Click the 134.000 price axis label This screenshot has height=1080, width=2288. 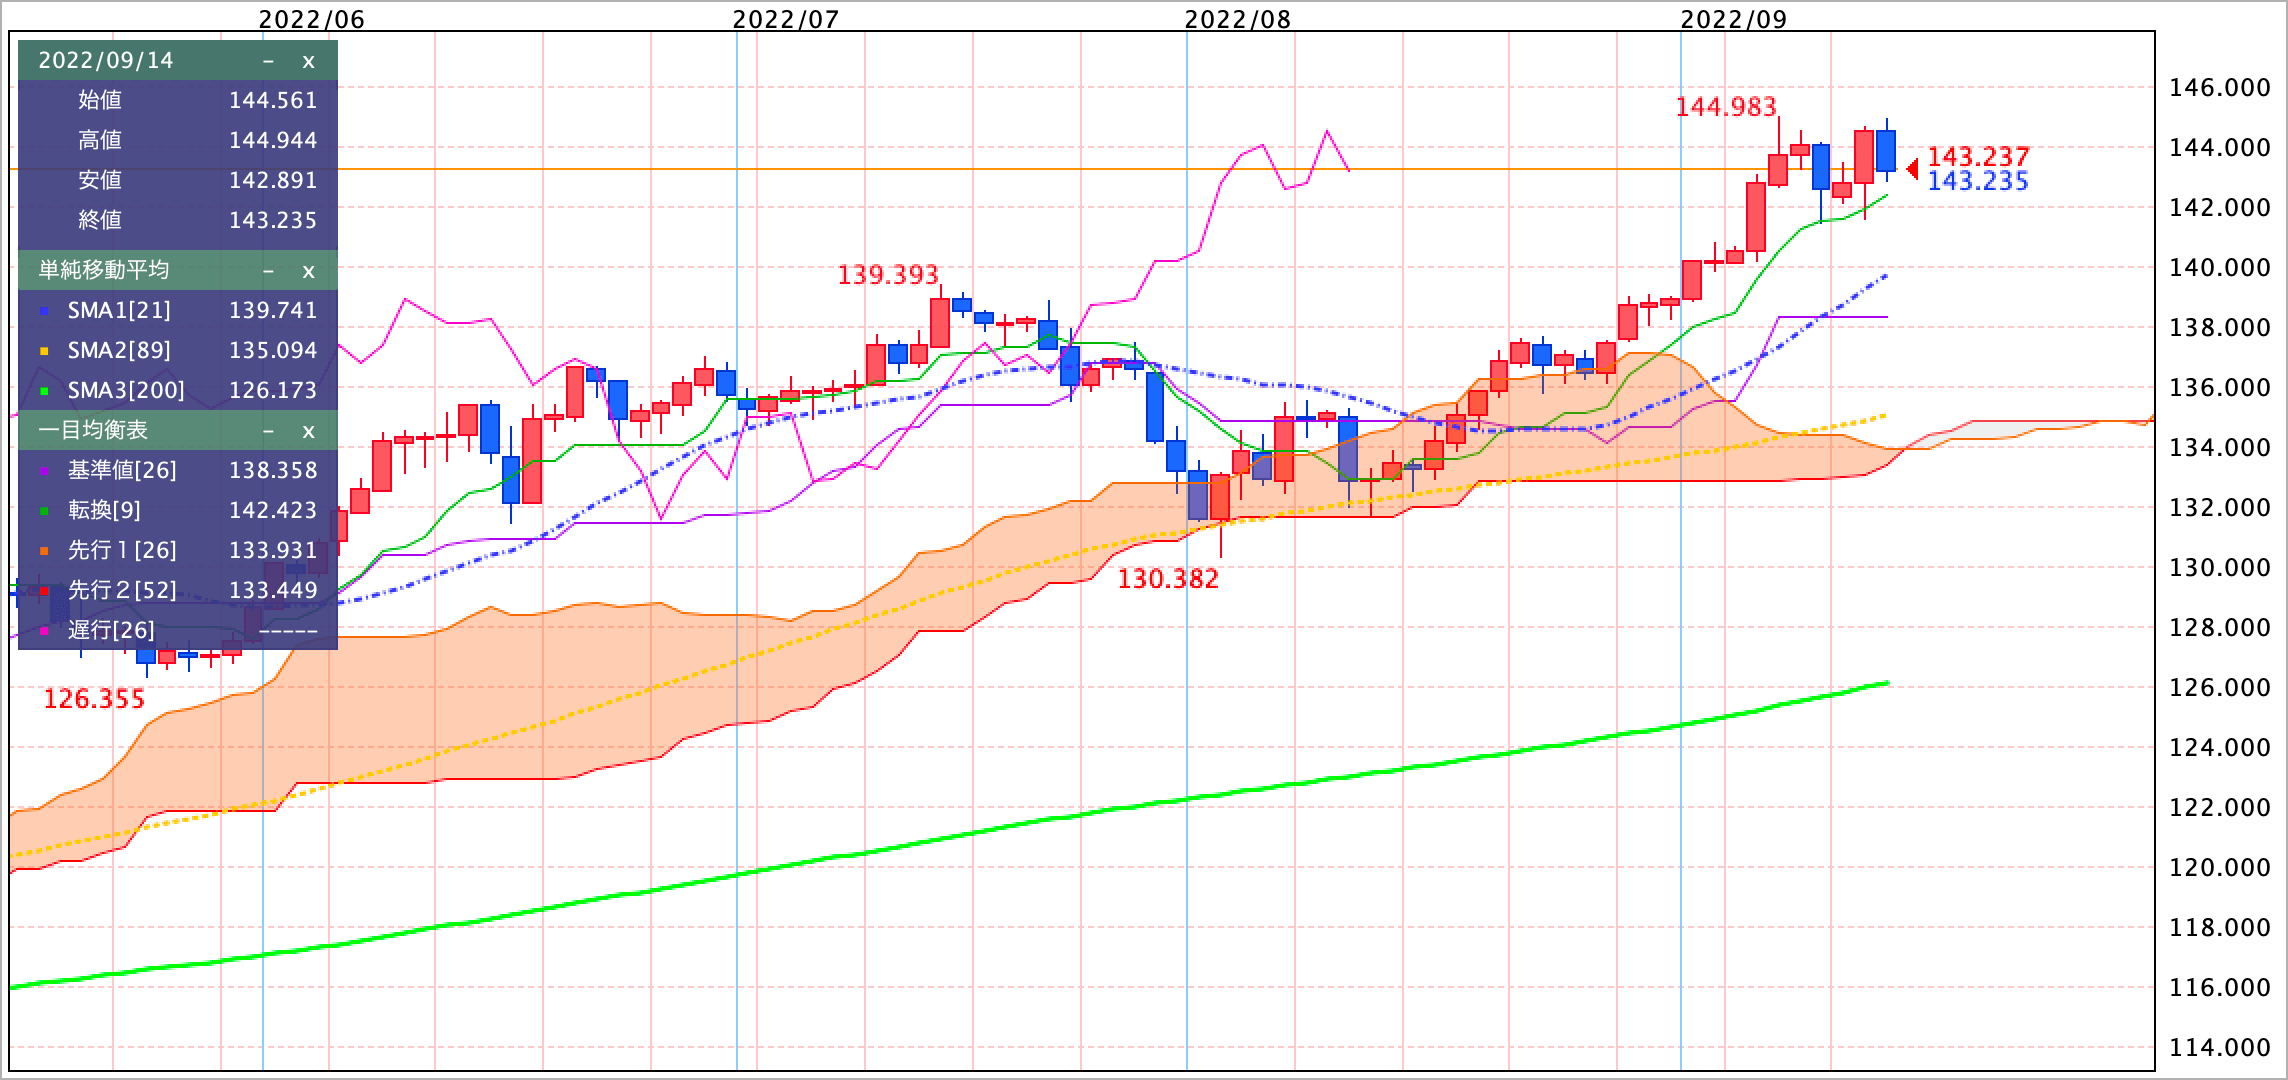point(2219,448)
